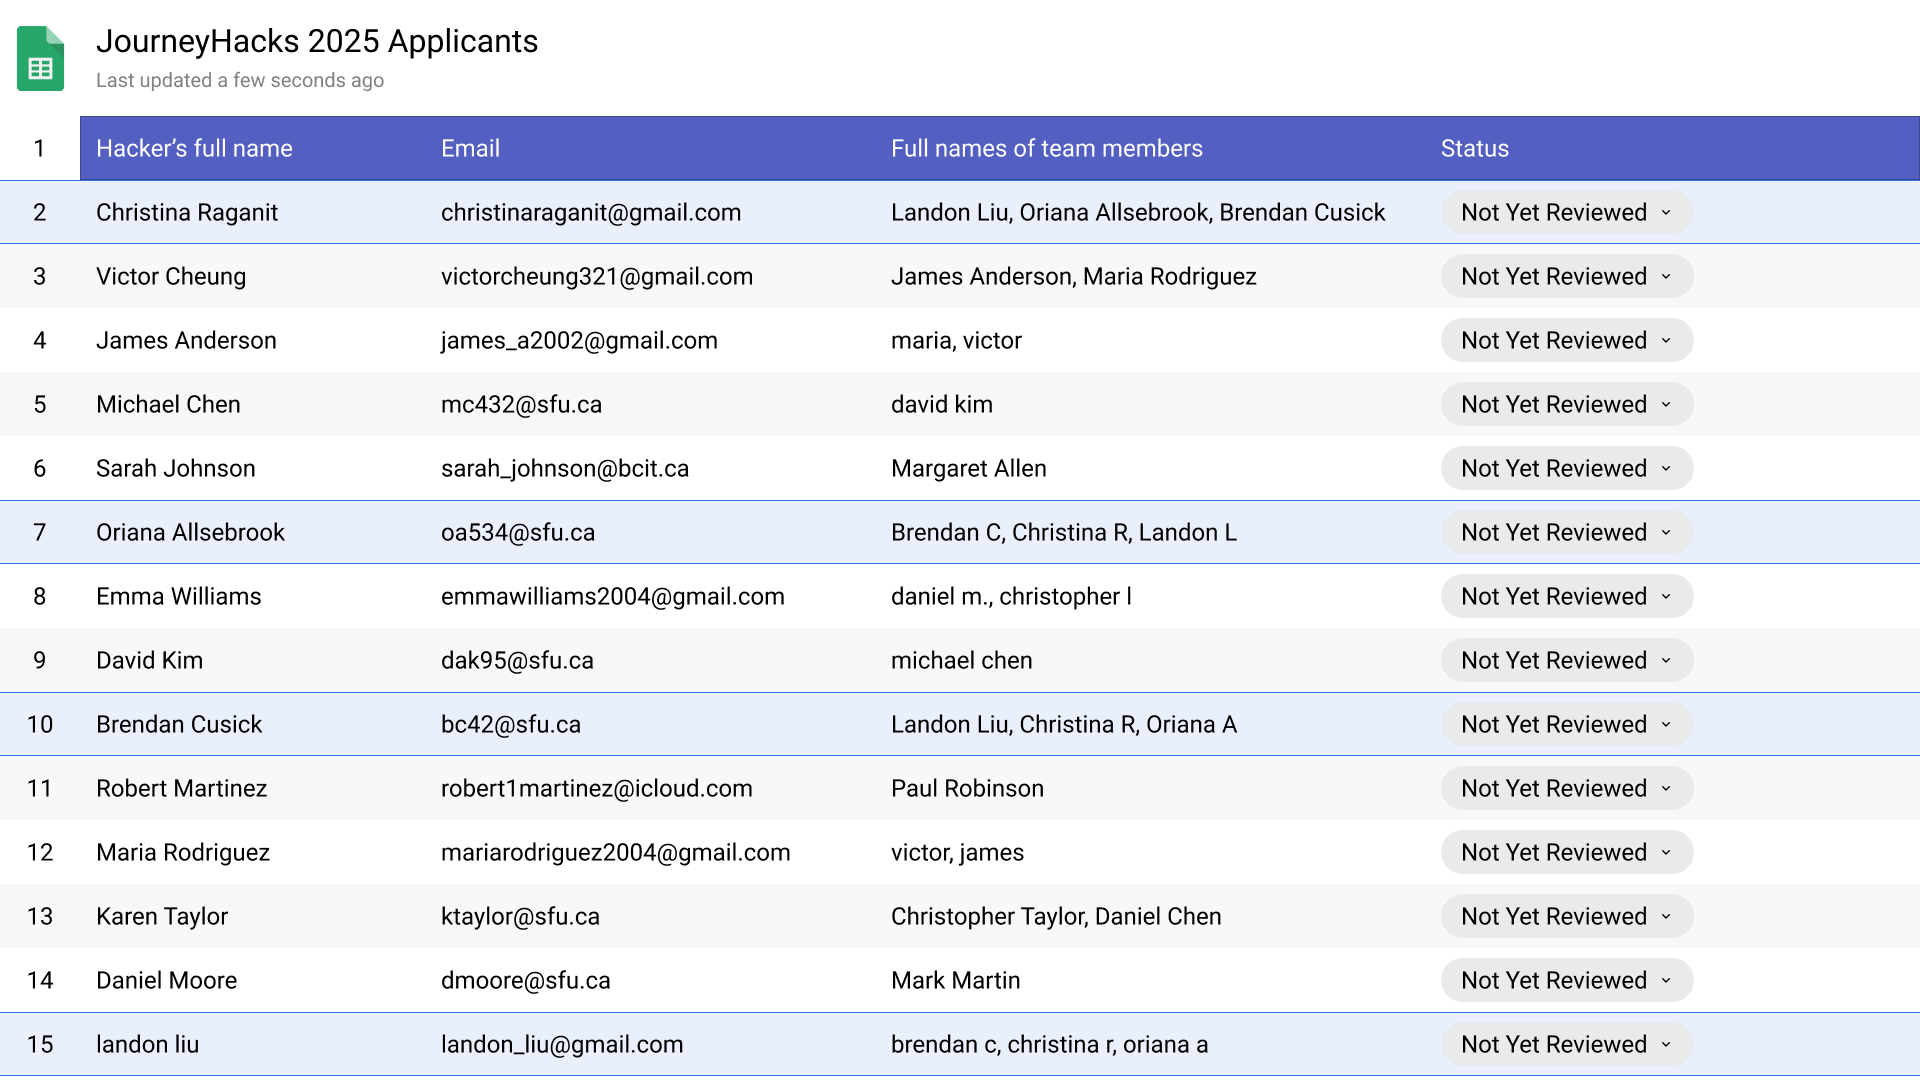Open status dropdown for David Kim
The height and width of the screenshot is (1080, 1920).
pyautogui.click(x=1566, y=660)
